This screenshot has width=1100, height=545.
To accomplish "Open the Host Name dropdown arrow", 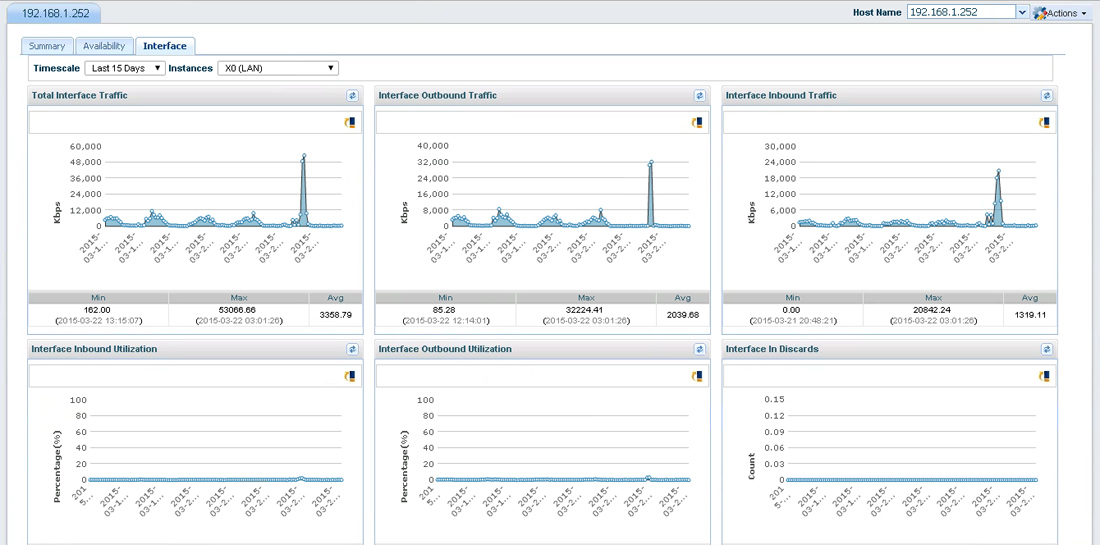I will [x=1021, y=13].
